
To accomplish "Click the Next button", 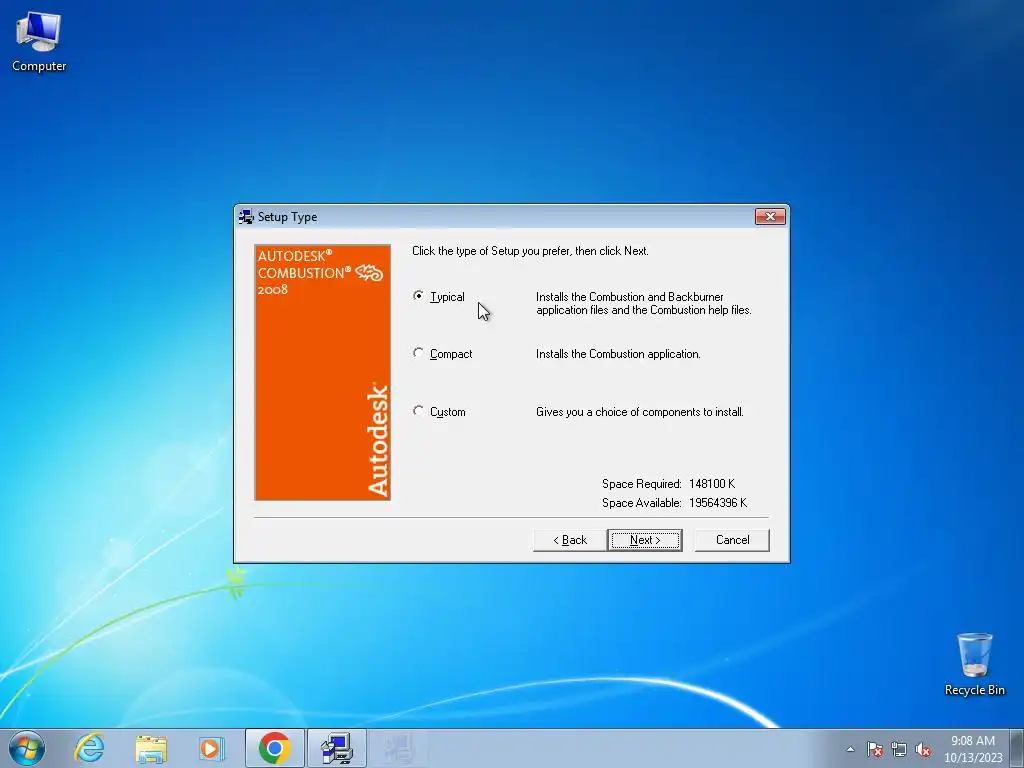I will pyautogui.click(x=645, y=540).
